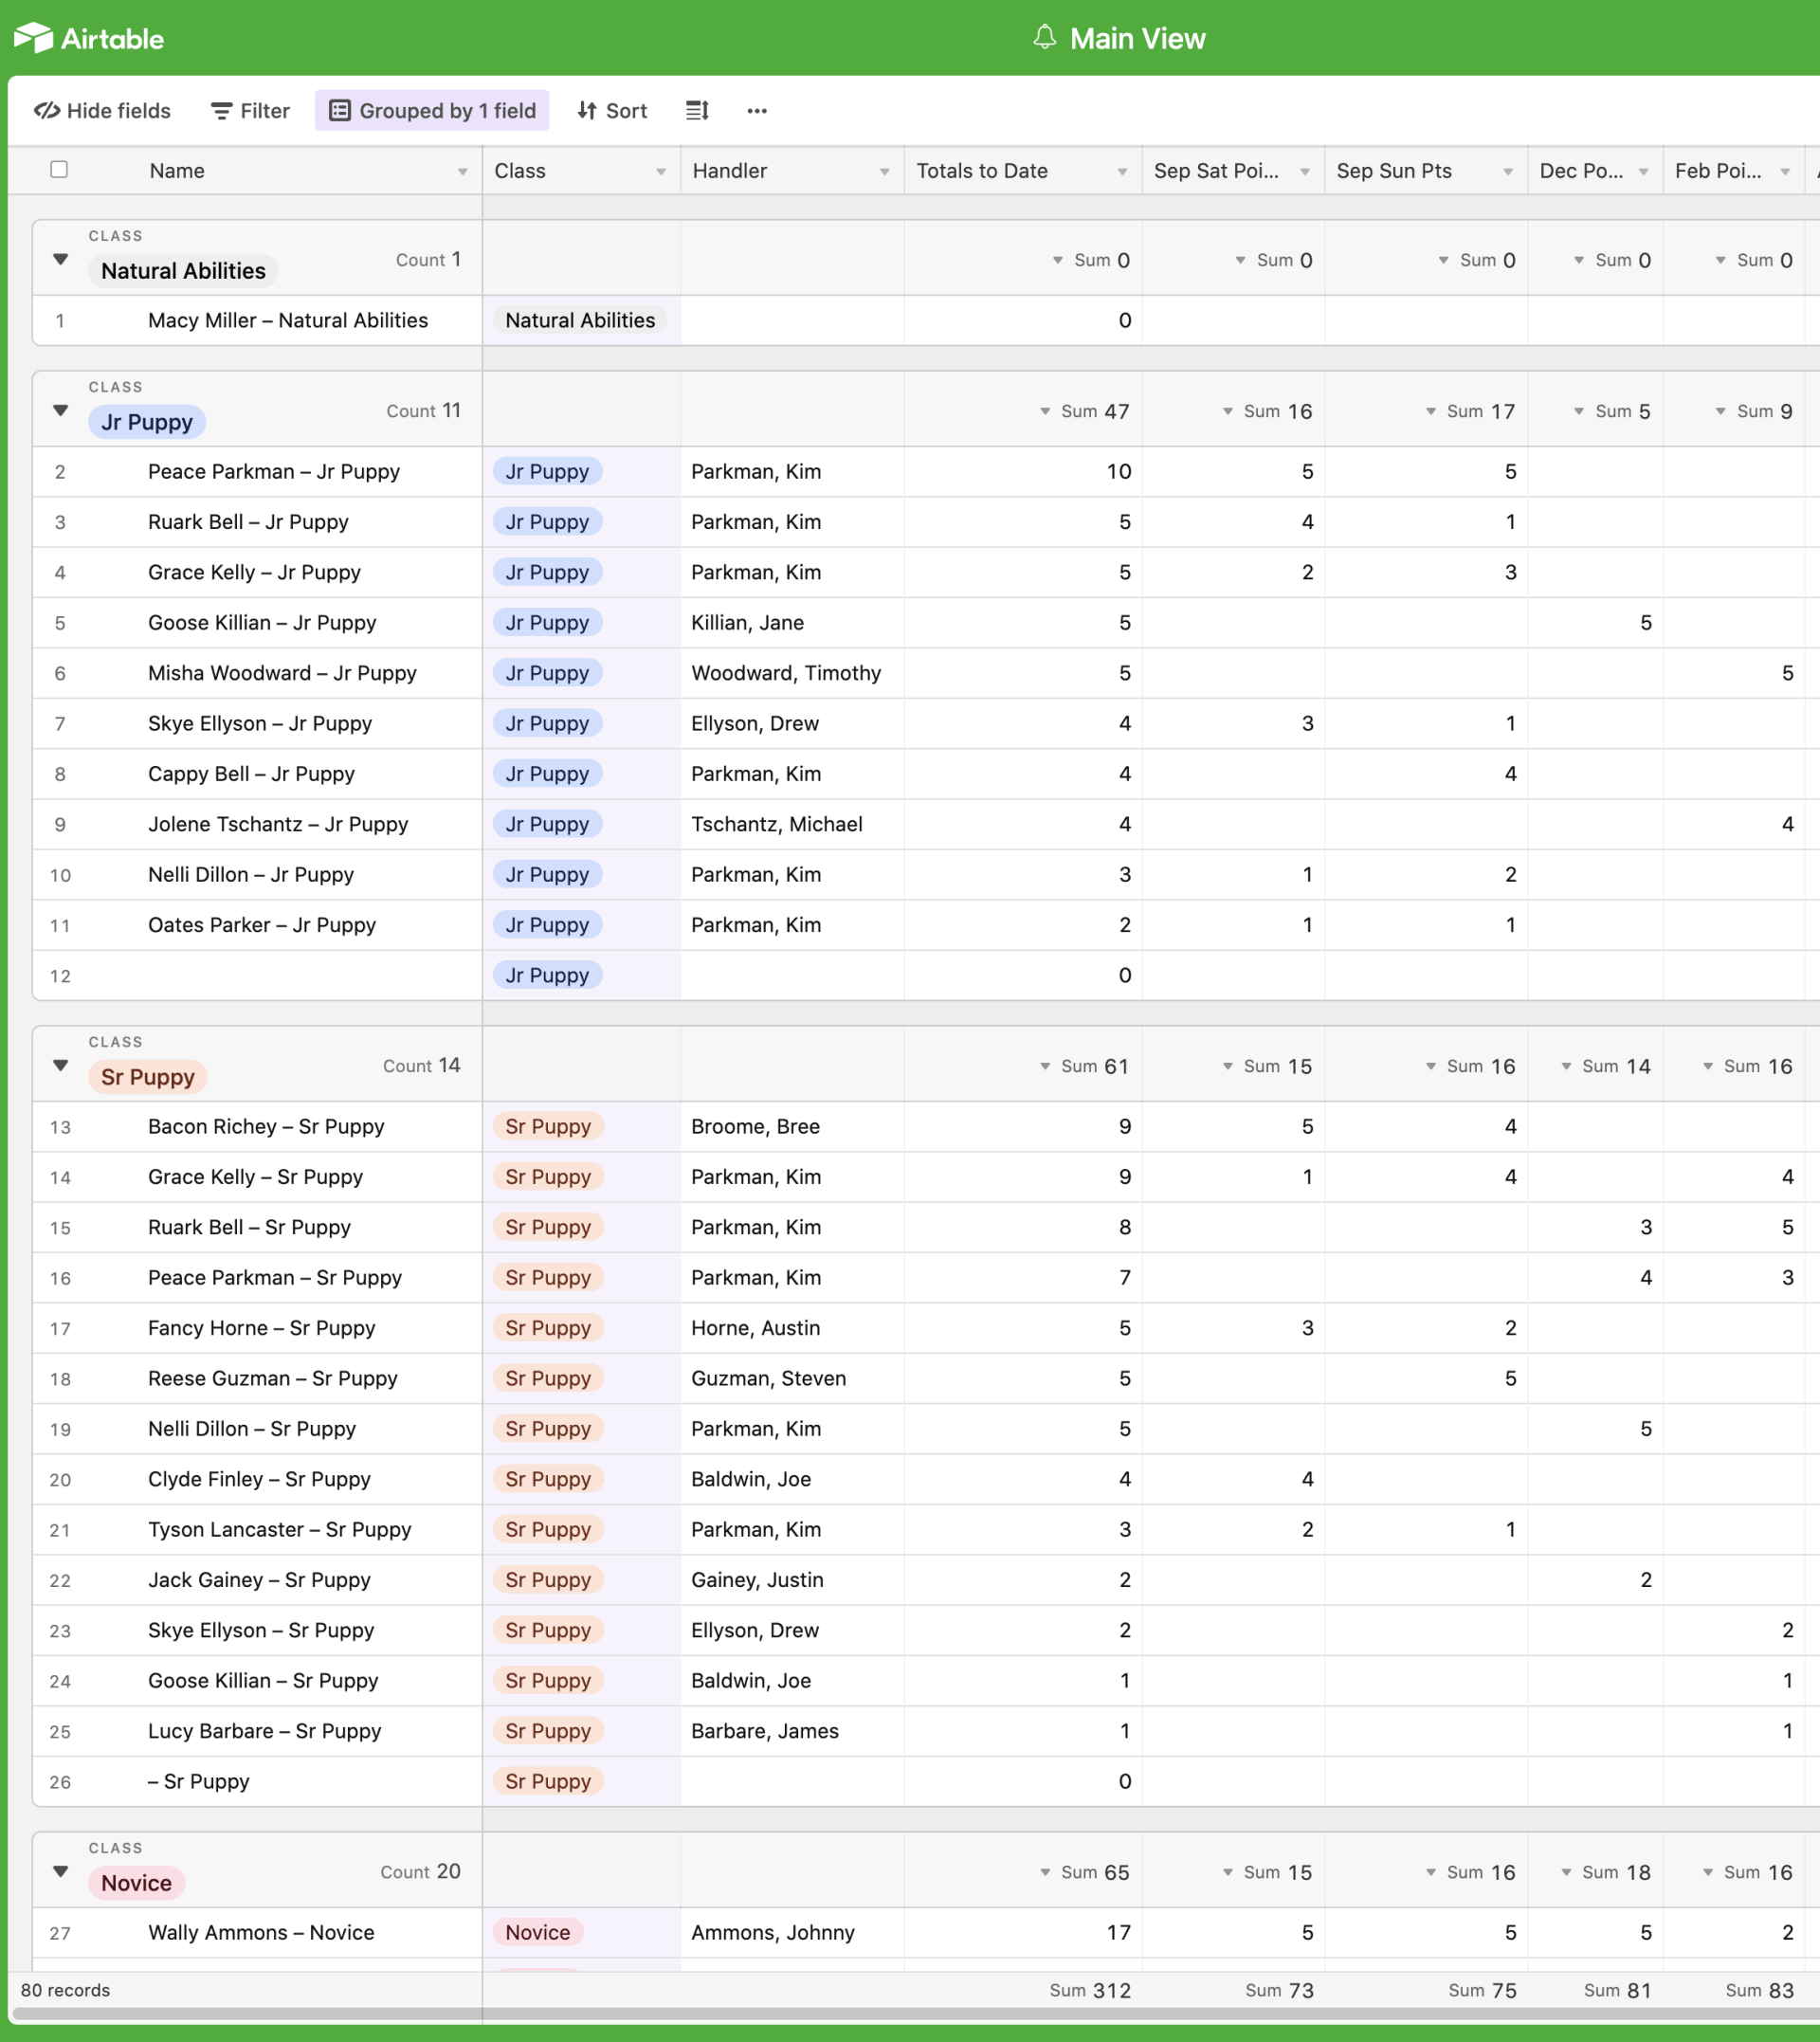Collapse the Natural Abilities group

61,260
